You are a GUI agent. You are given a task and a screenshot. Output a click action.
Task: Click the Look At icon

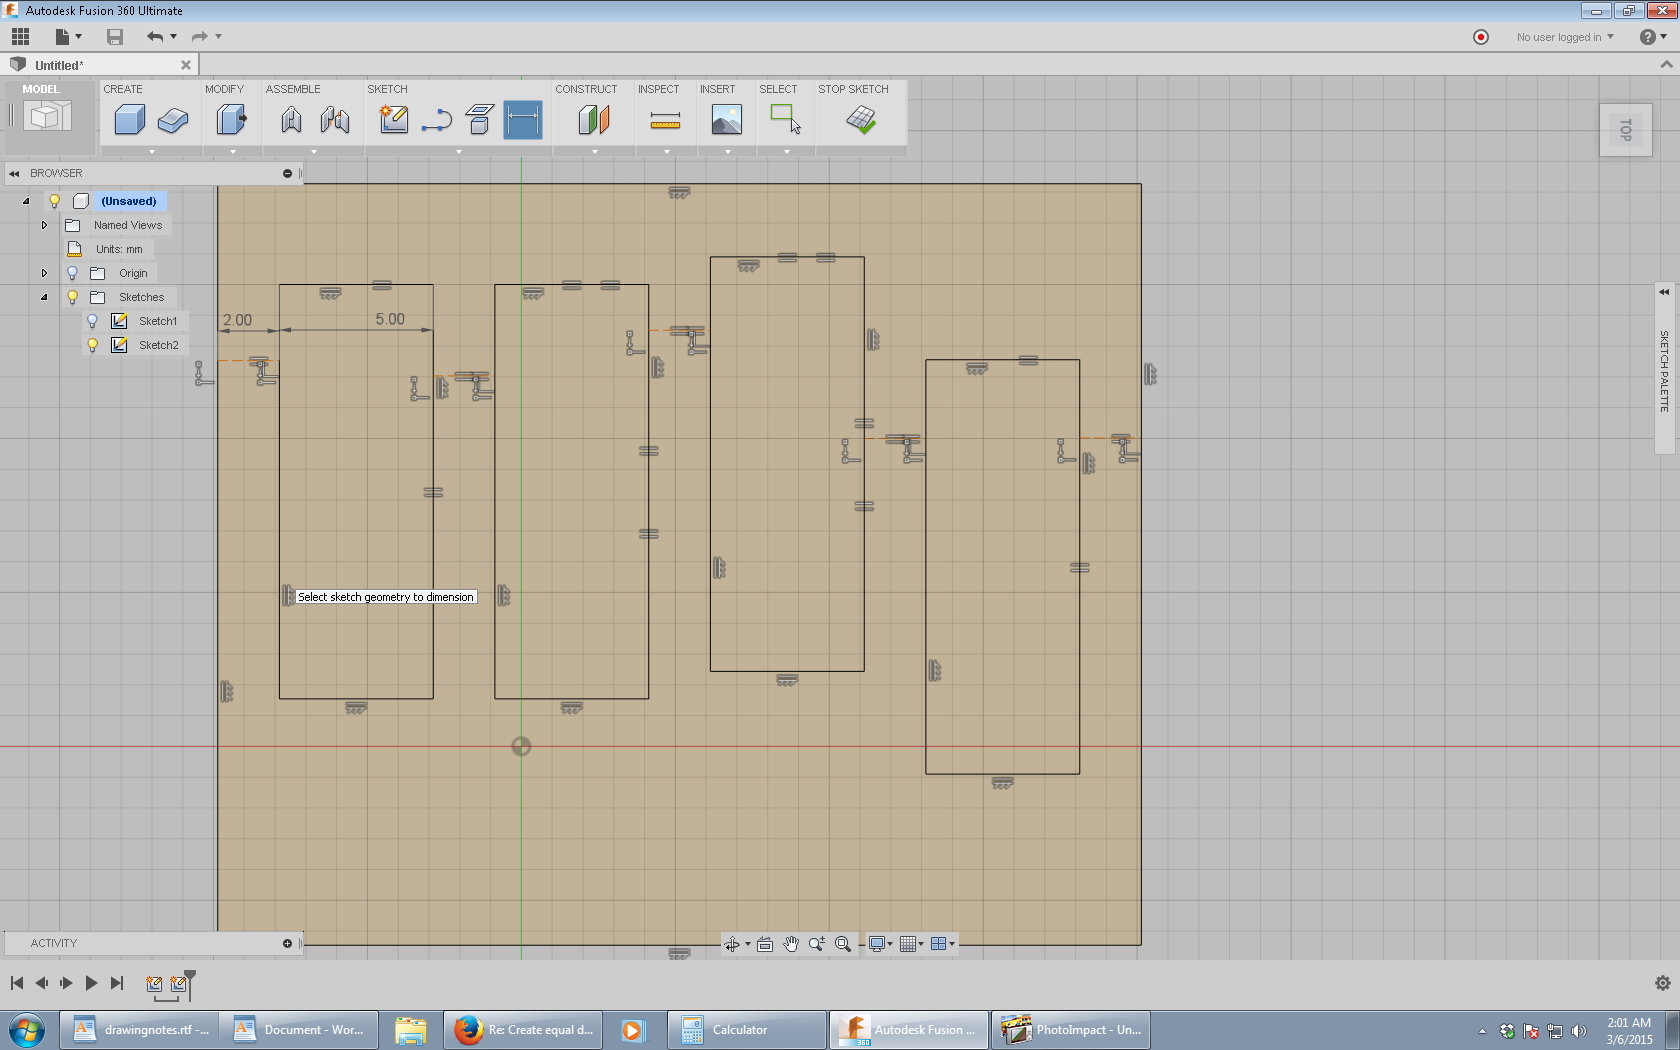765,944
